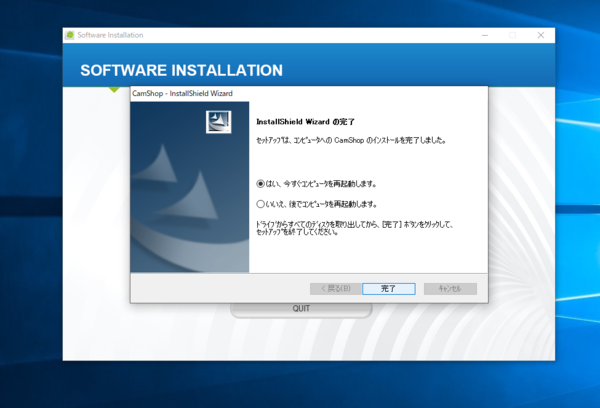Click the QUIT button in Software Installation
600x408 pixels.
tap(301, 310)
